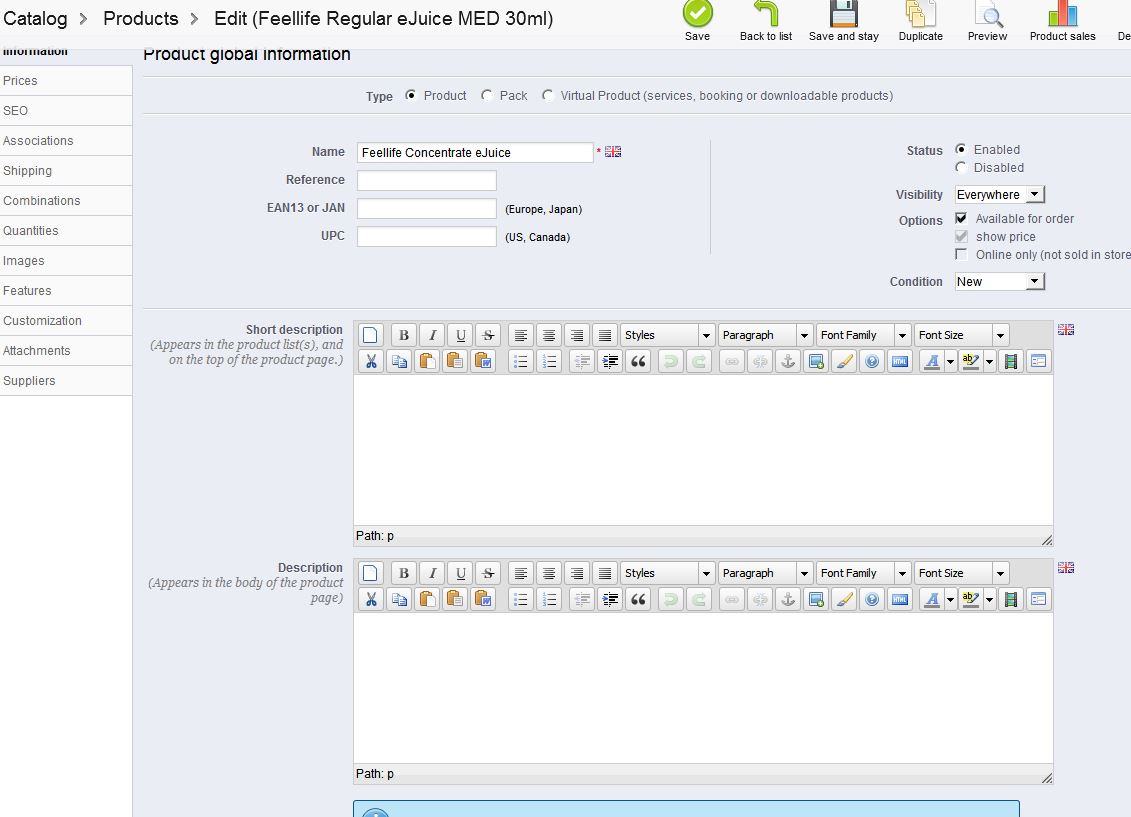Viewport: 1131px width, 817px height.
Task: Toggle bold in the Description editor
Action: coord(404,573)
